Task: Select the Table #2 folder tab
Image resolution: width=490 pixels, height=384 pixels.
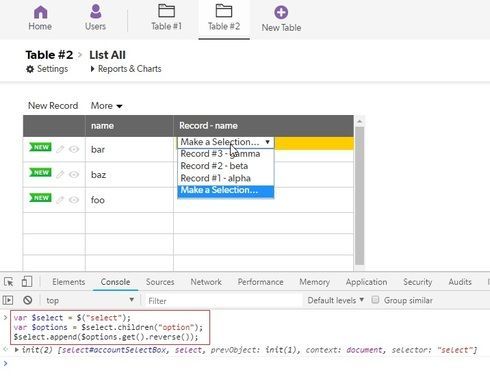Action: (224, 18)
